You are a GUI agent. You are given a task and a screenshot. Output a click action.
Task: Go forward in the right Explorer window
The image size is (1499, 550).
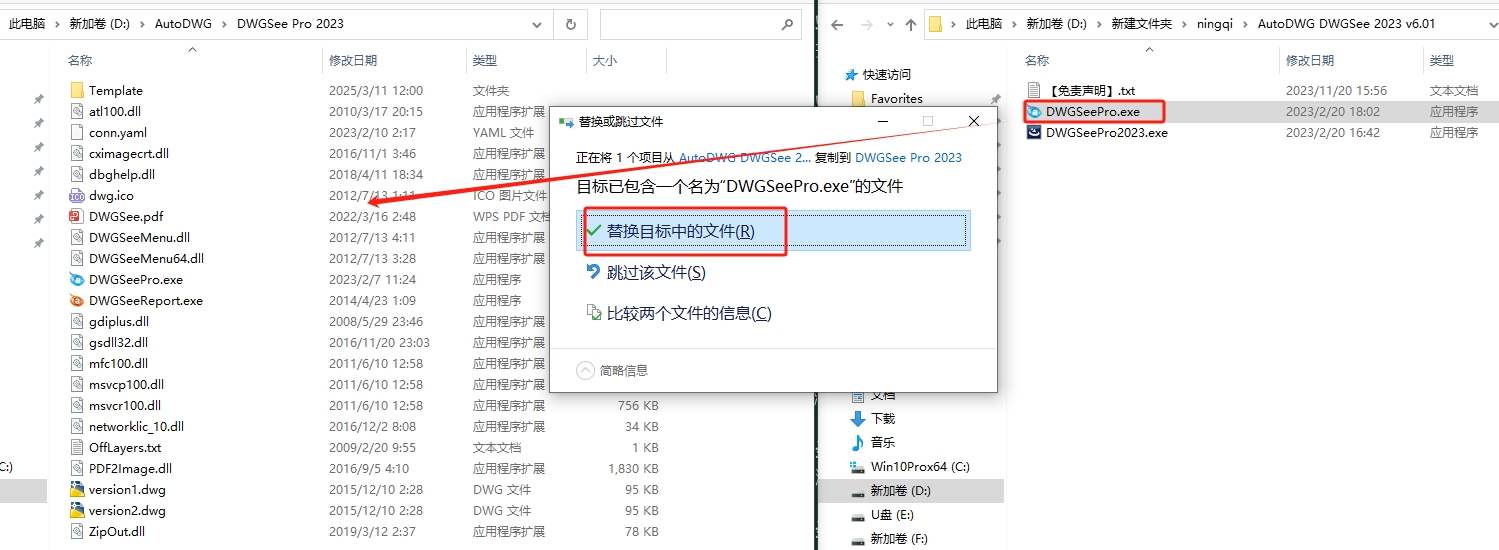click(x=866, y=24)
